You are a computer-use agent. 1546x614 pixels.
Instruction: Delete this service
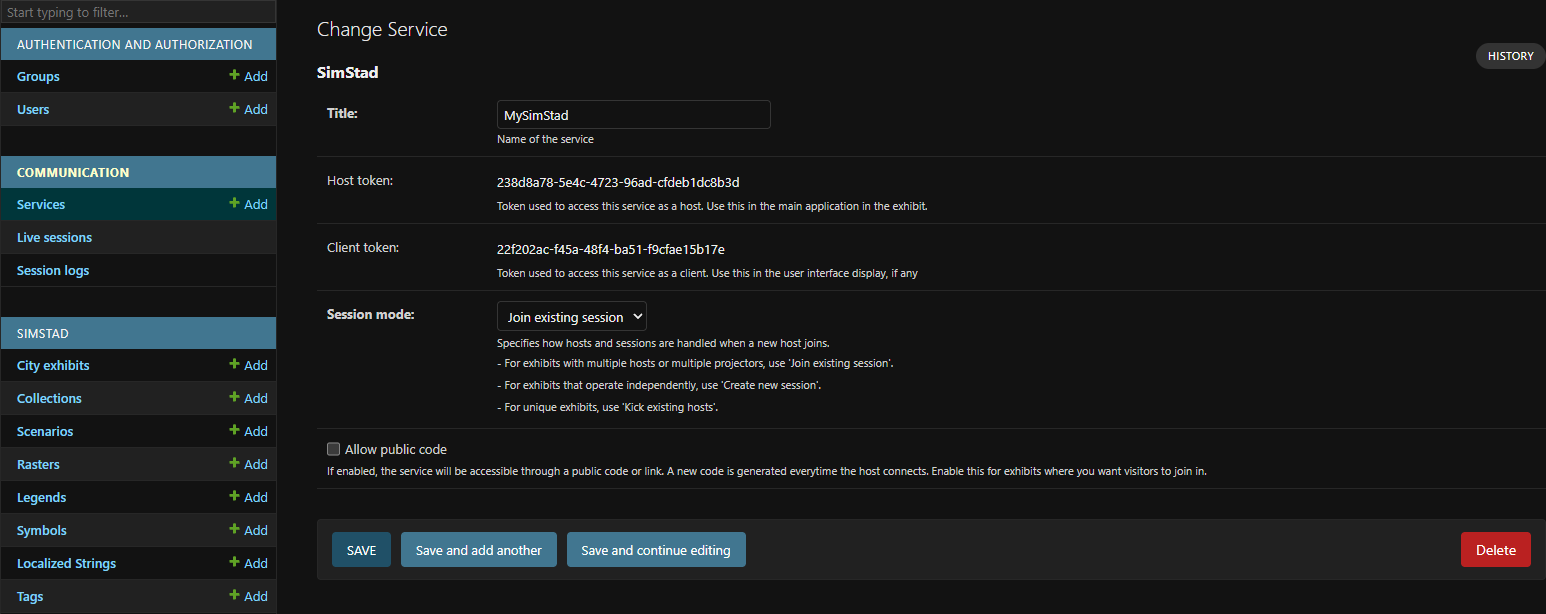[x=1496, y=550]
